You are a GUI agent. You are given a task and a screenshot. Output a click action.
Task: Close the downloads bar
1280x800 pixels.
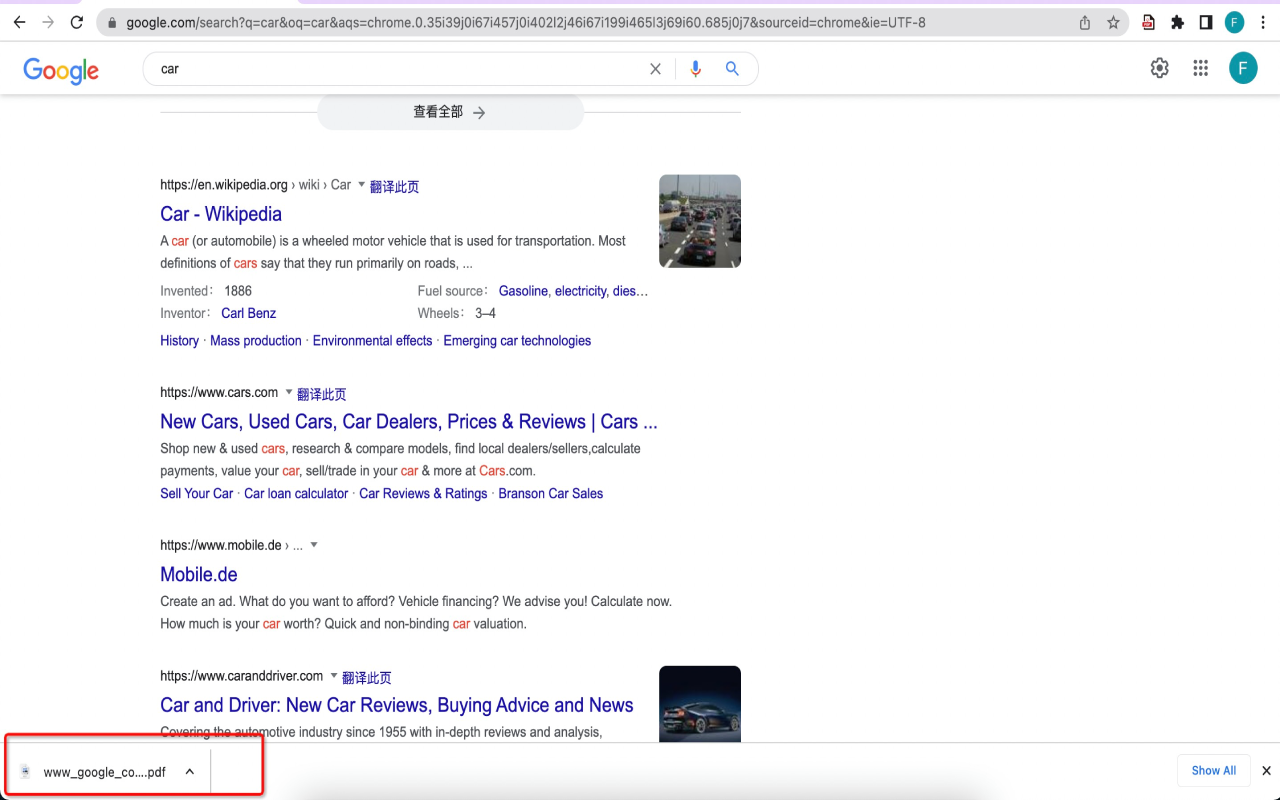coord(1266,771)
